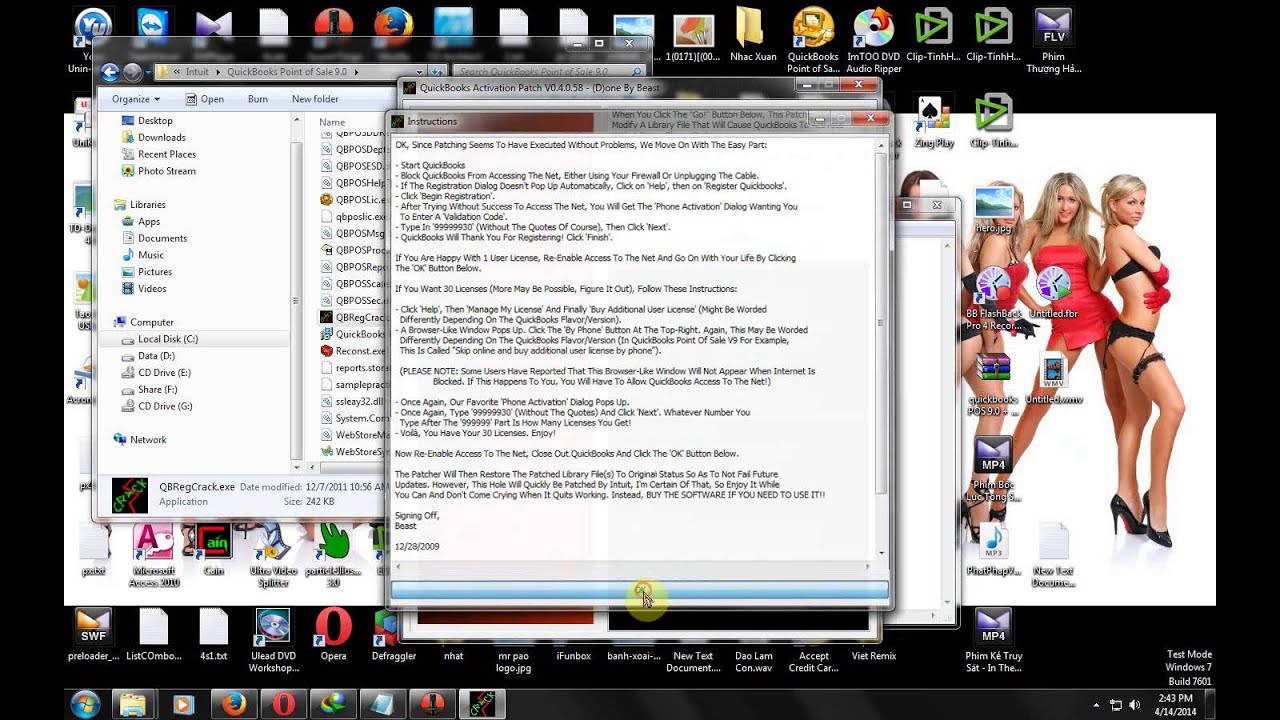Select CD Drive (G:) in navigation pane
Image resolution: width=1280 pixels, height=720 pixels.
click(165, 407)
